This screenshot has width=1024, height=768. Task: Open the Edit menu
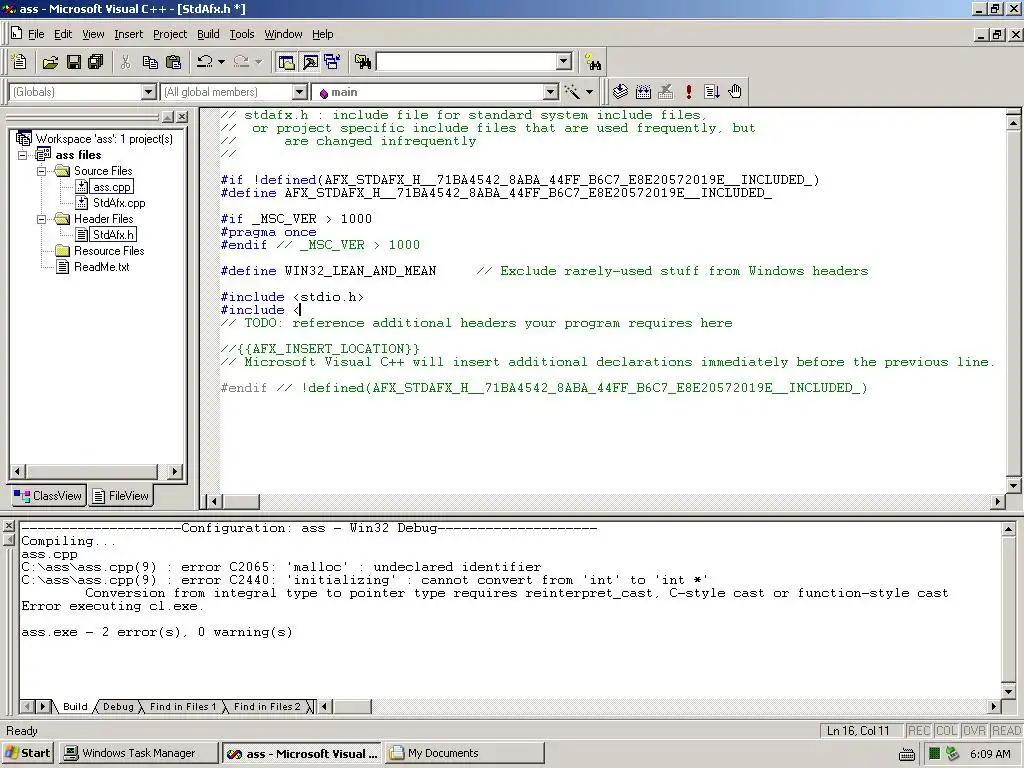point(63,34)
